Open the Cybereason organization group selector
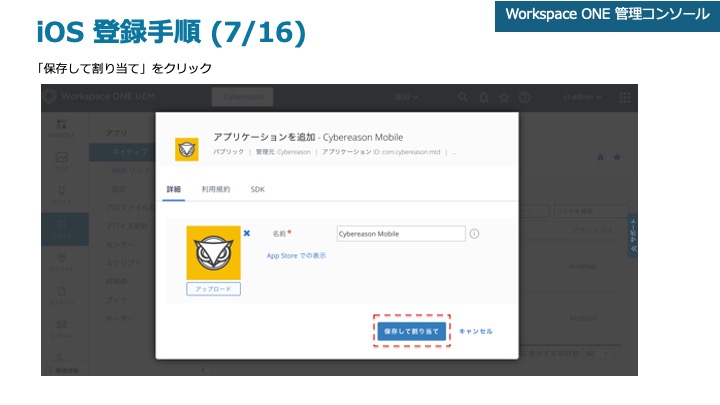The image size is (720, 405). click(242, 97)
